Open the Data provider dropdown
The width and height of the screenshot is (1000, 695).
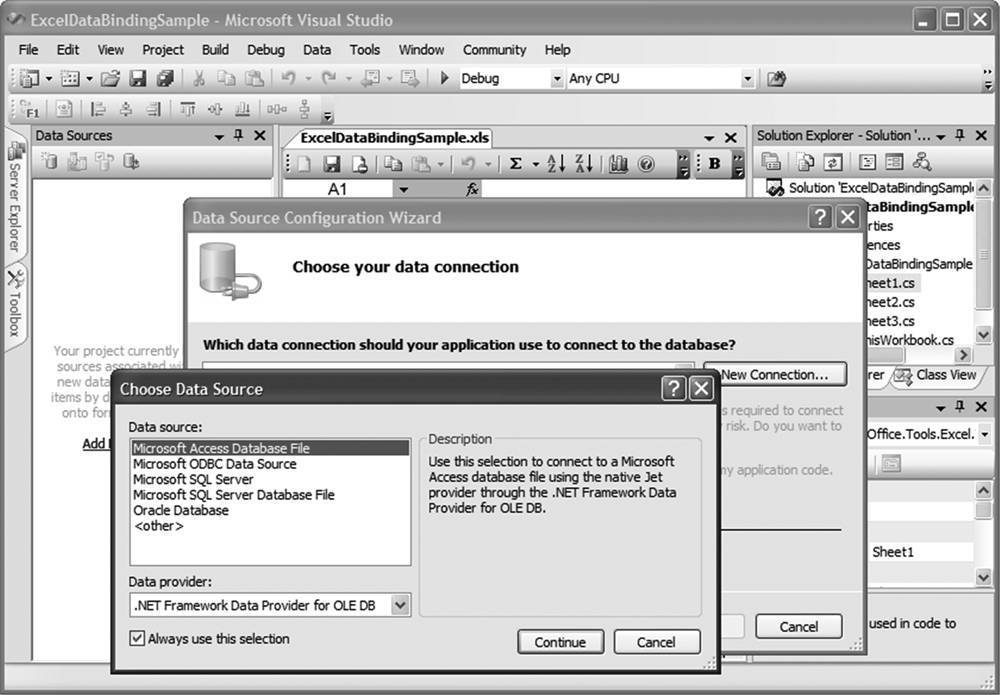(x=400, y=605)
